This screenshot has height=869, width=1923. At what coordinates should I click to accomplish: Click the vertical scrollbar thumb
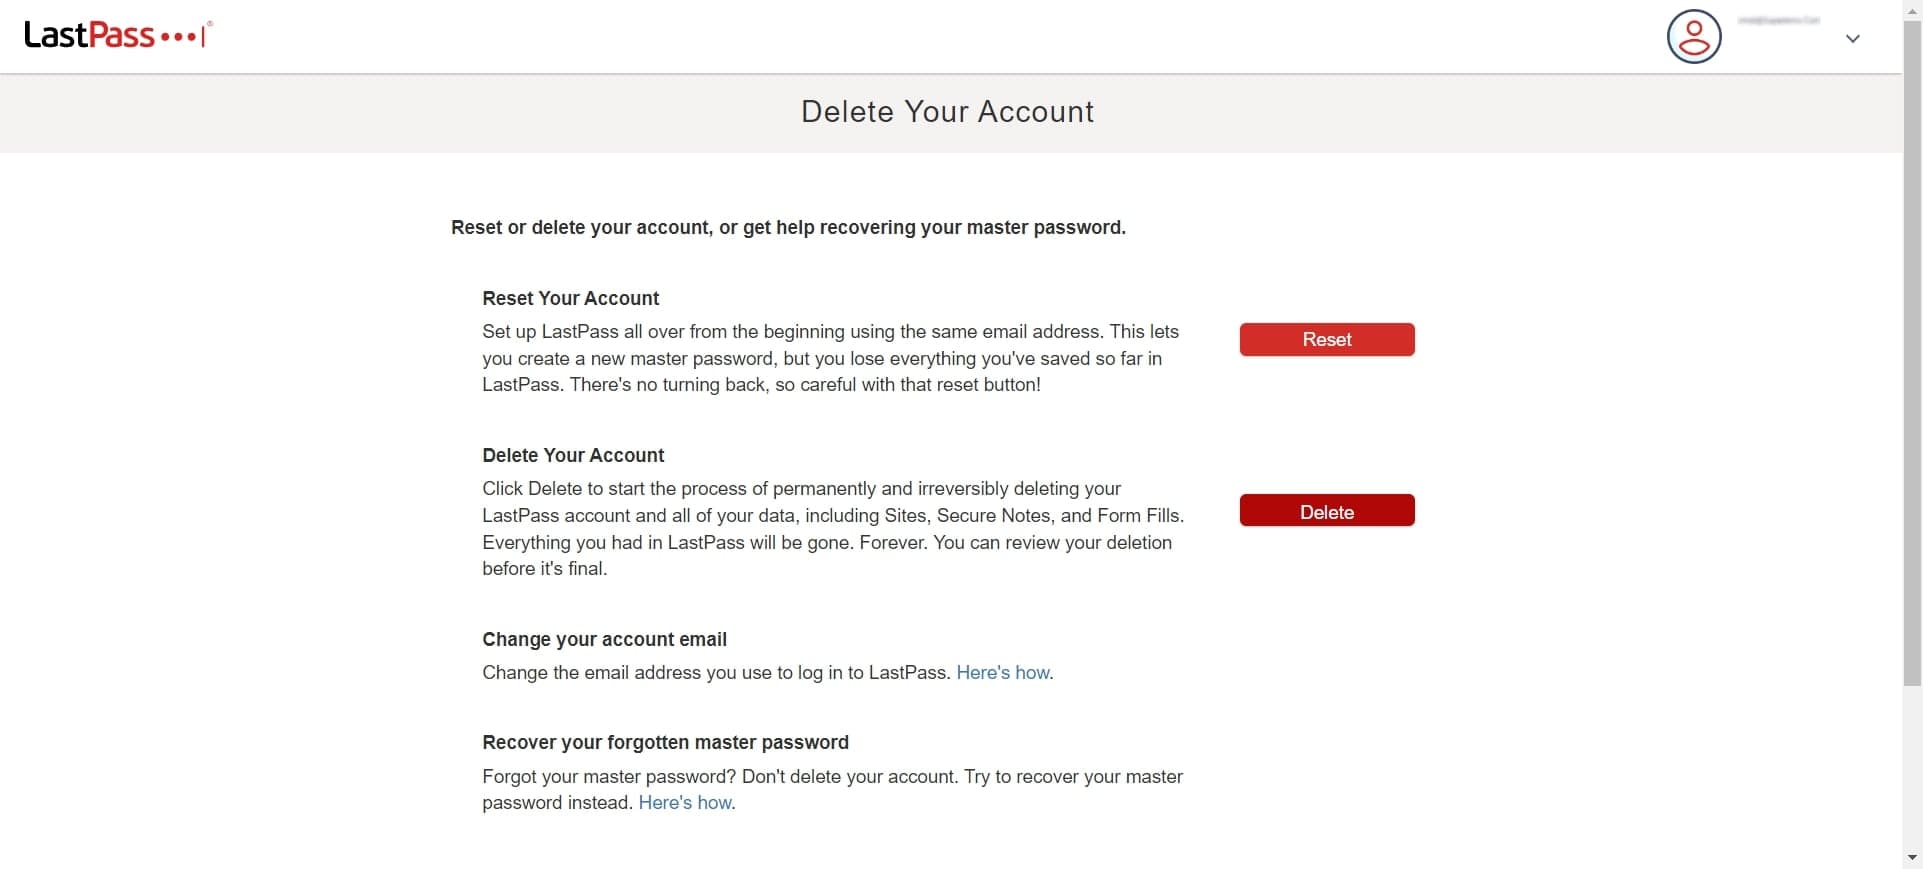(1912, 350)
